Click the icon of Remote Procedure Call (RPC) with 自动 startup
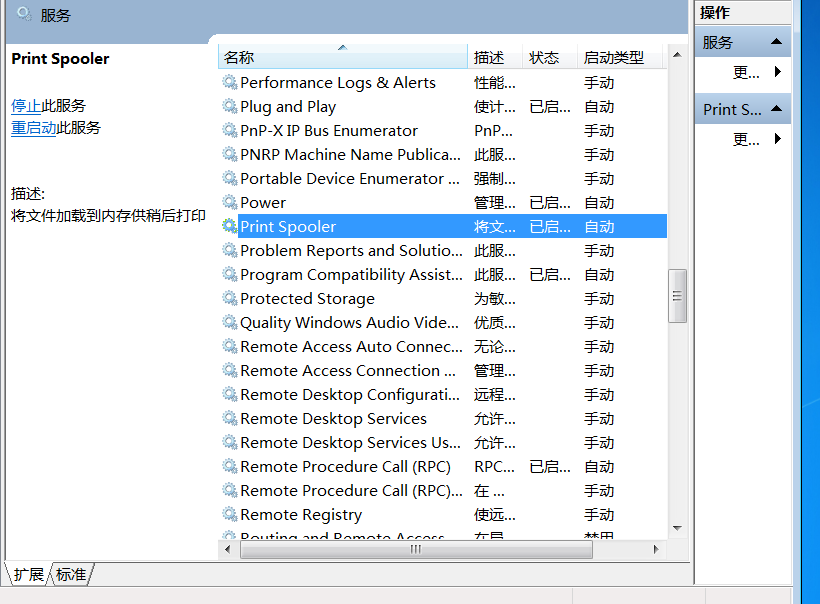820x604 pixels. pos(230,466)
